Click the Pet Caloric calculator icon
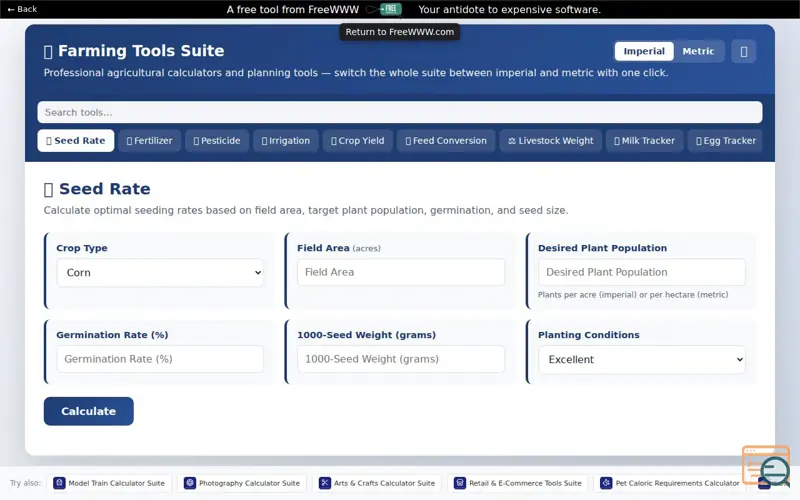 coord(606,483)
